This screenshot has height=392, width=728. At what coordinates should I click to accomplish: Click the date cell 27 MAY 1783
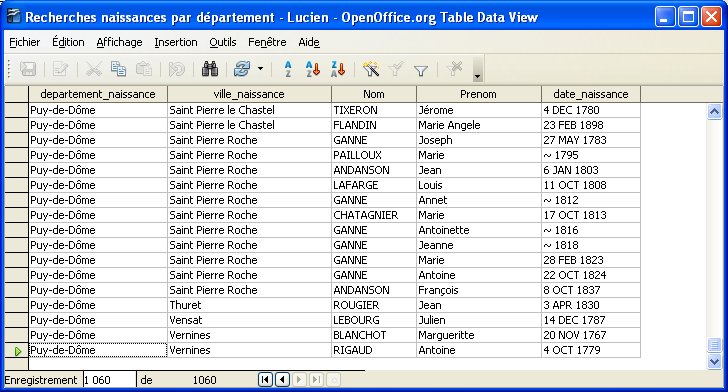[591, 140]
